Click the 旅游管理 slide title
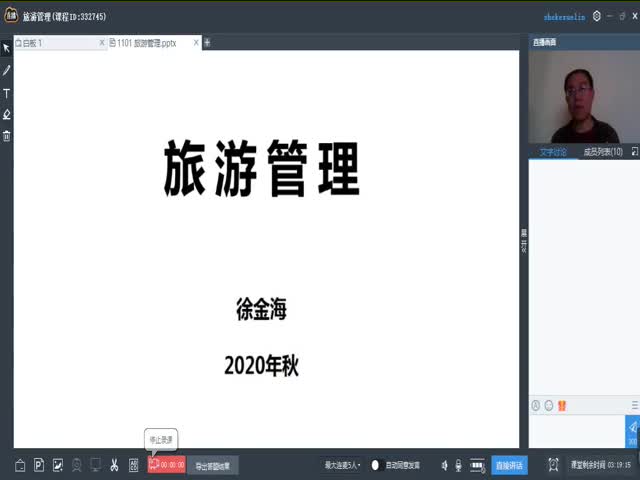 [x=262, y=168]
